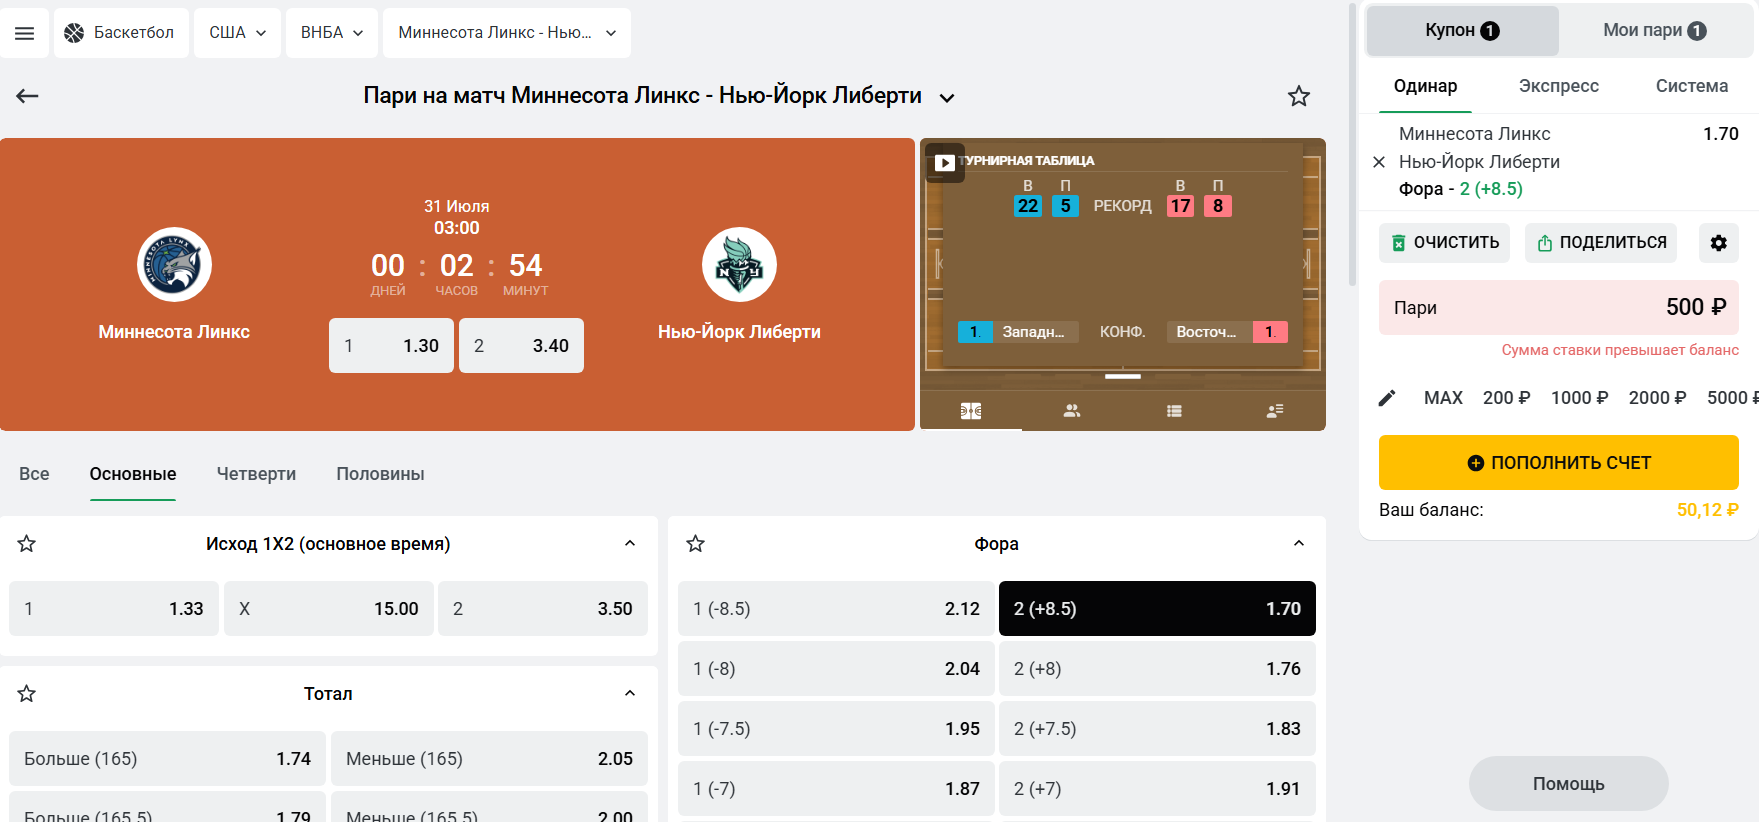The image size is (1759, 822).
Task: Open the США country dropdown
Action: point(237,33)
